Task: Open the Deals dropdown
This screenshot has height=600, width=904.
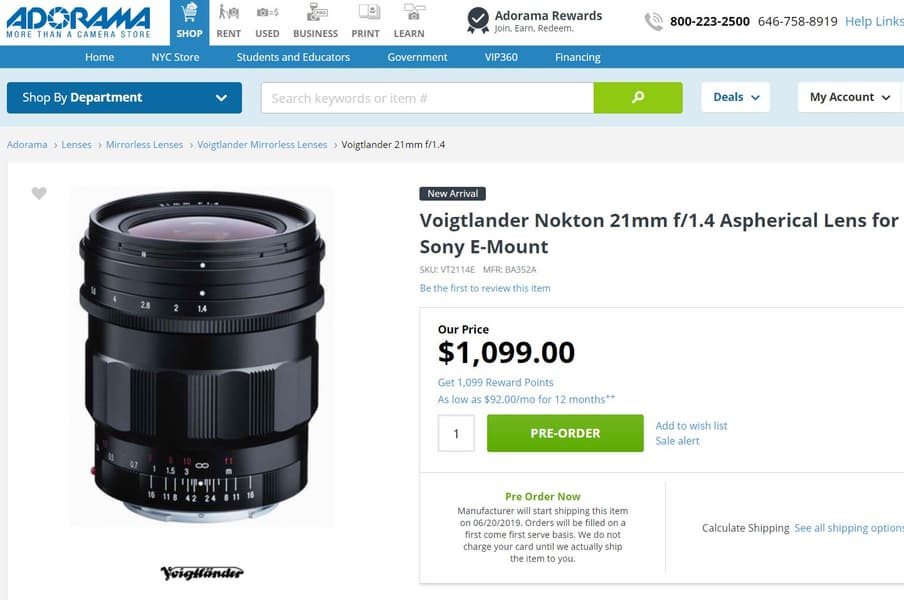Action: 736,97
